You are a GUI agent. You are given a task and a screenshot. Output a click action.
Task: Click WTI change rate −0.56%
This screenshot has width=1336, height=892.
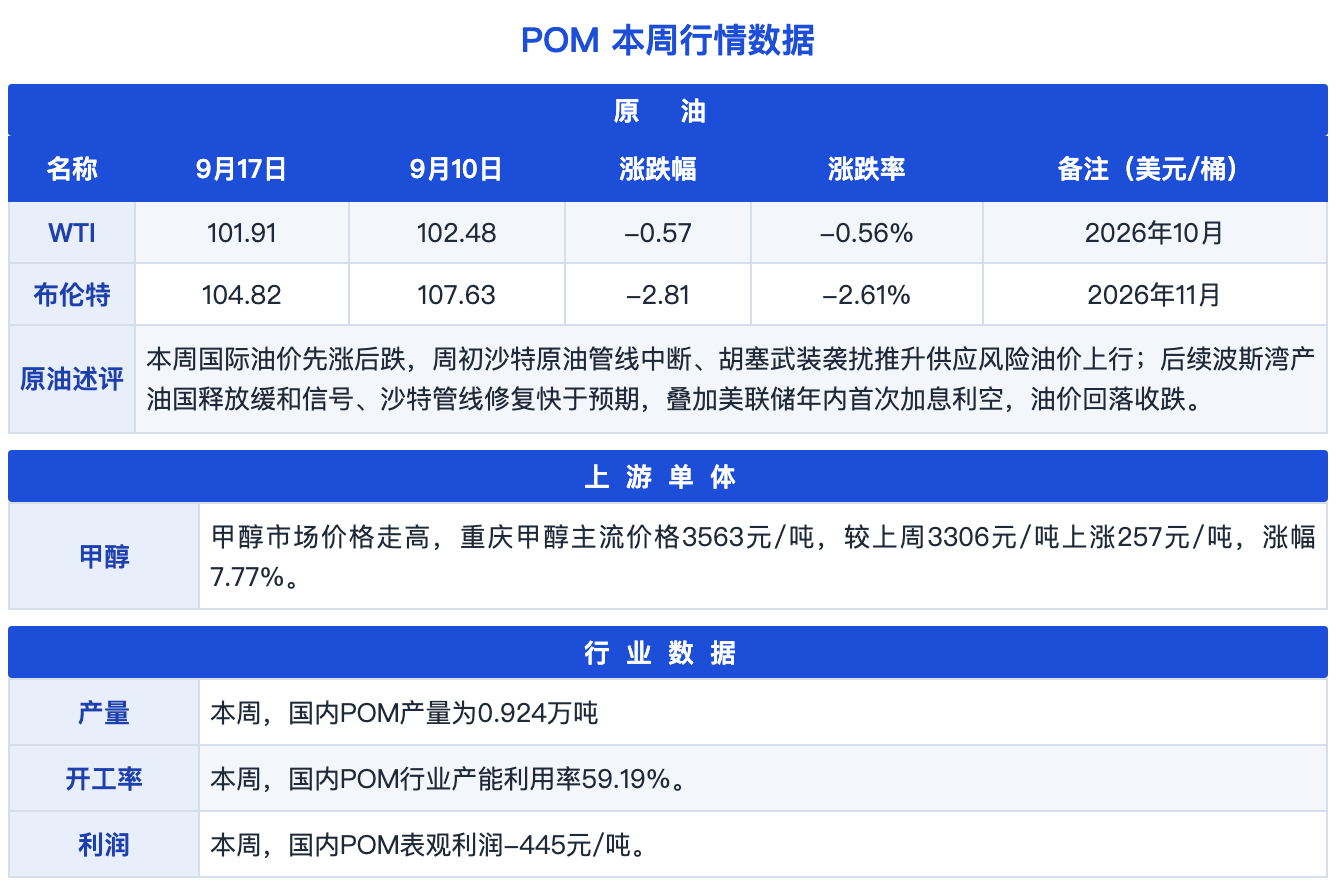(866, 233)
